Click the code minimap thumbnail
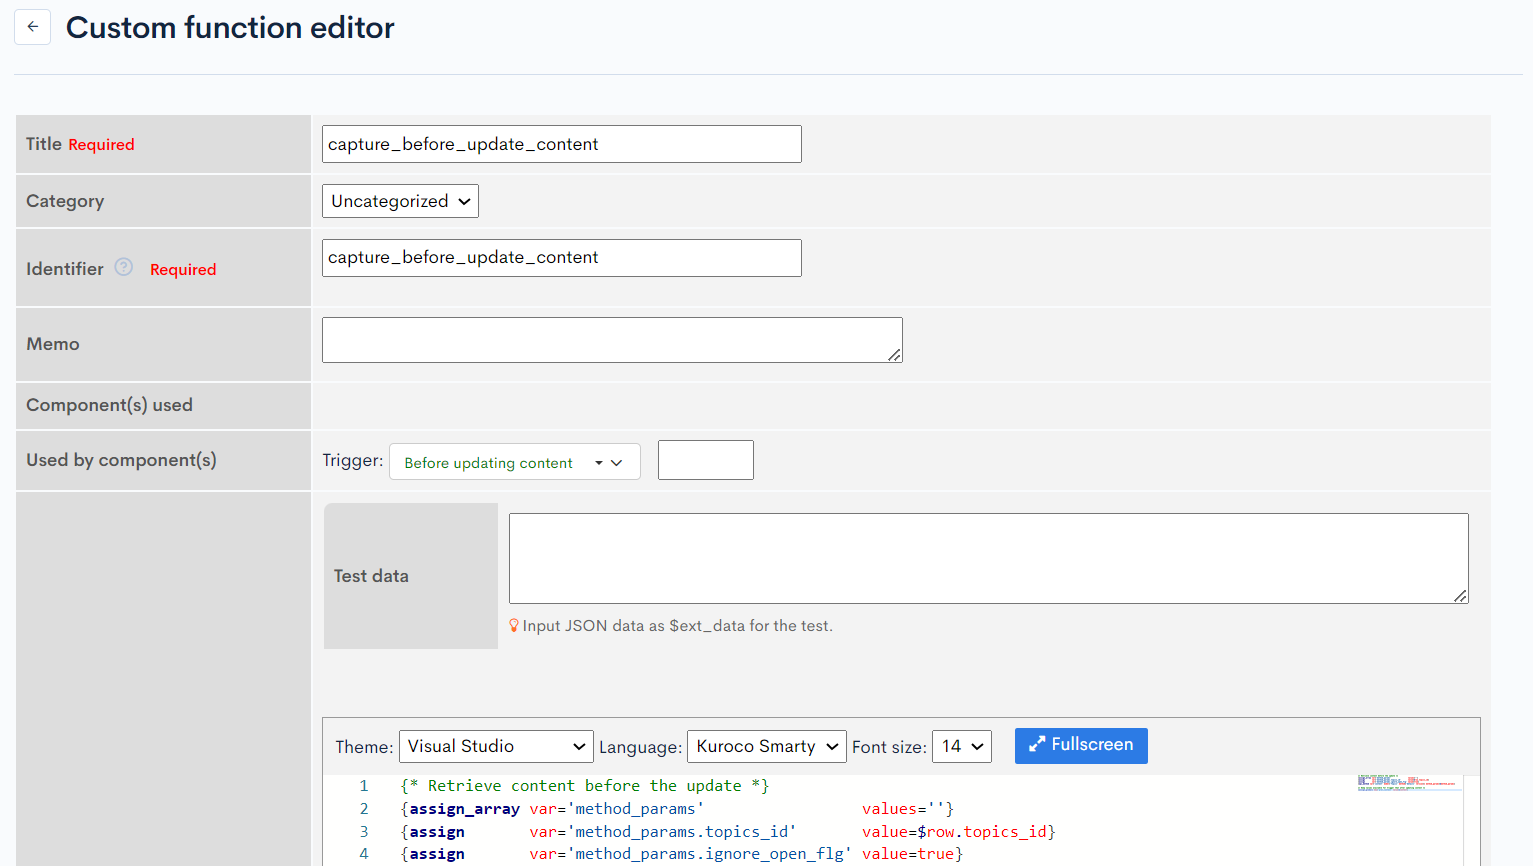The height and width of the screenshot is (866, 1533). point(1409,783)
